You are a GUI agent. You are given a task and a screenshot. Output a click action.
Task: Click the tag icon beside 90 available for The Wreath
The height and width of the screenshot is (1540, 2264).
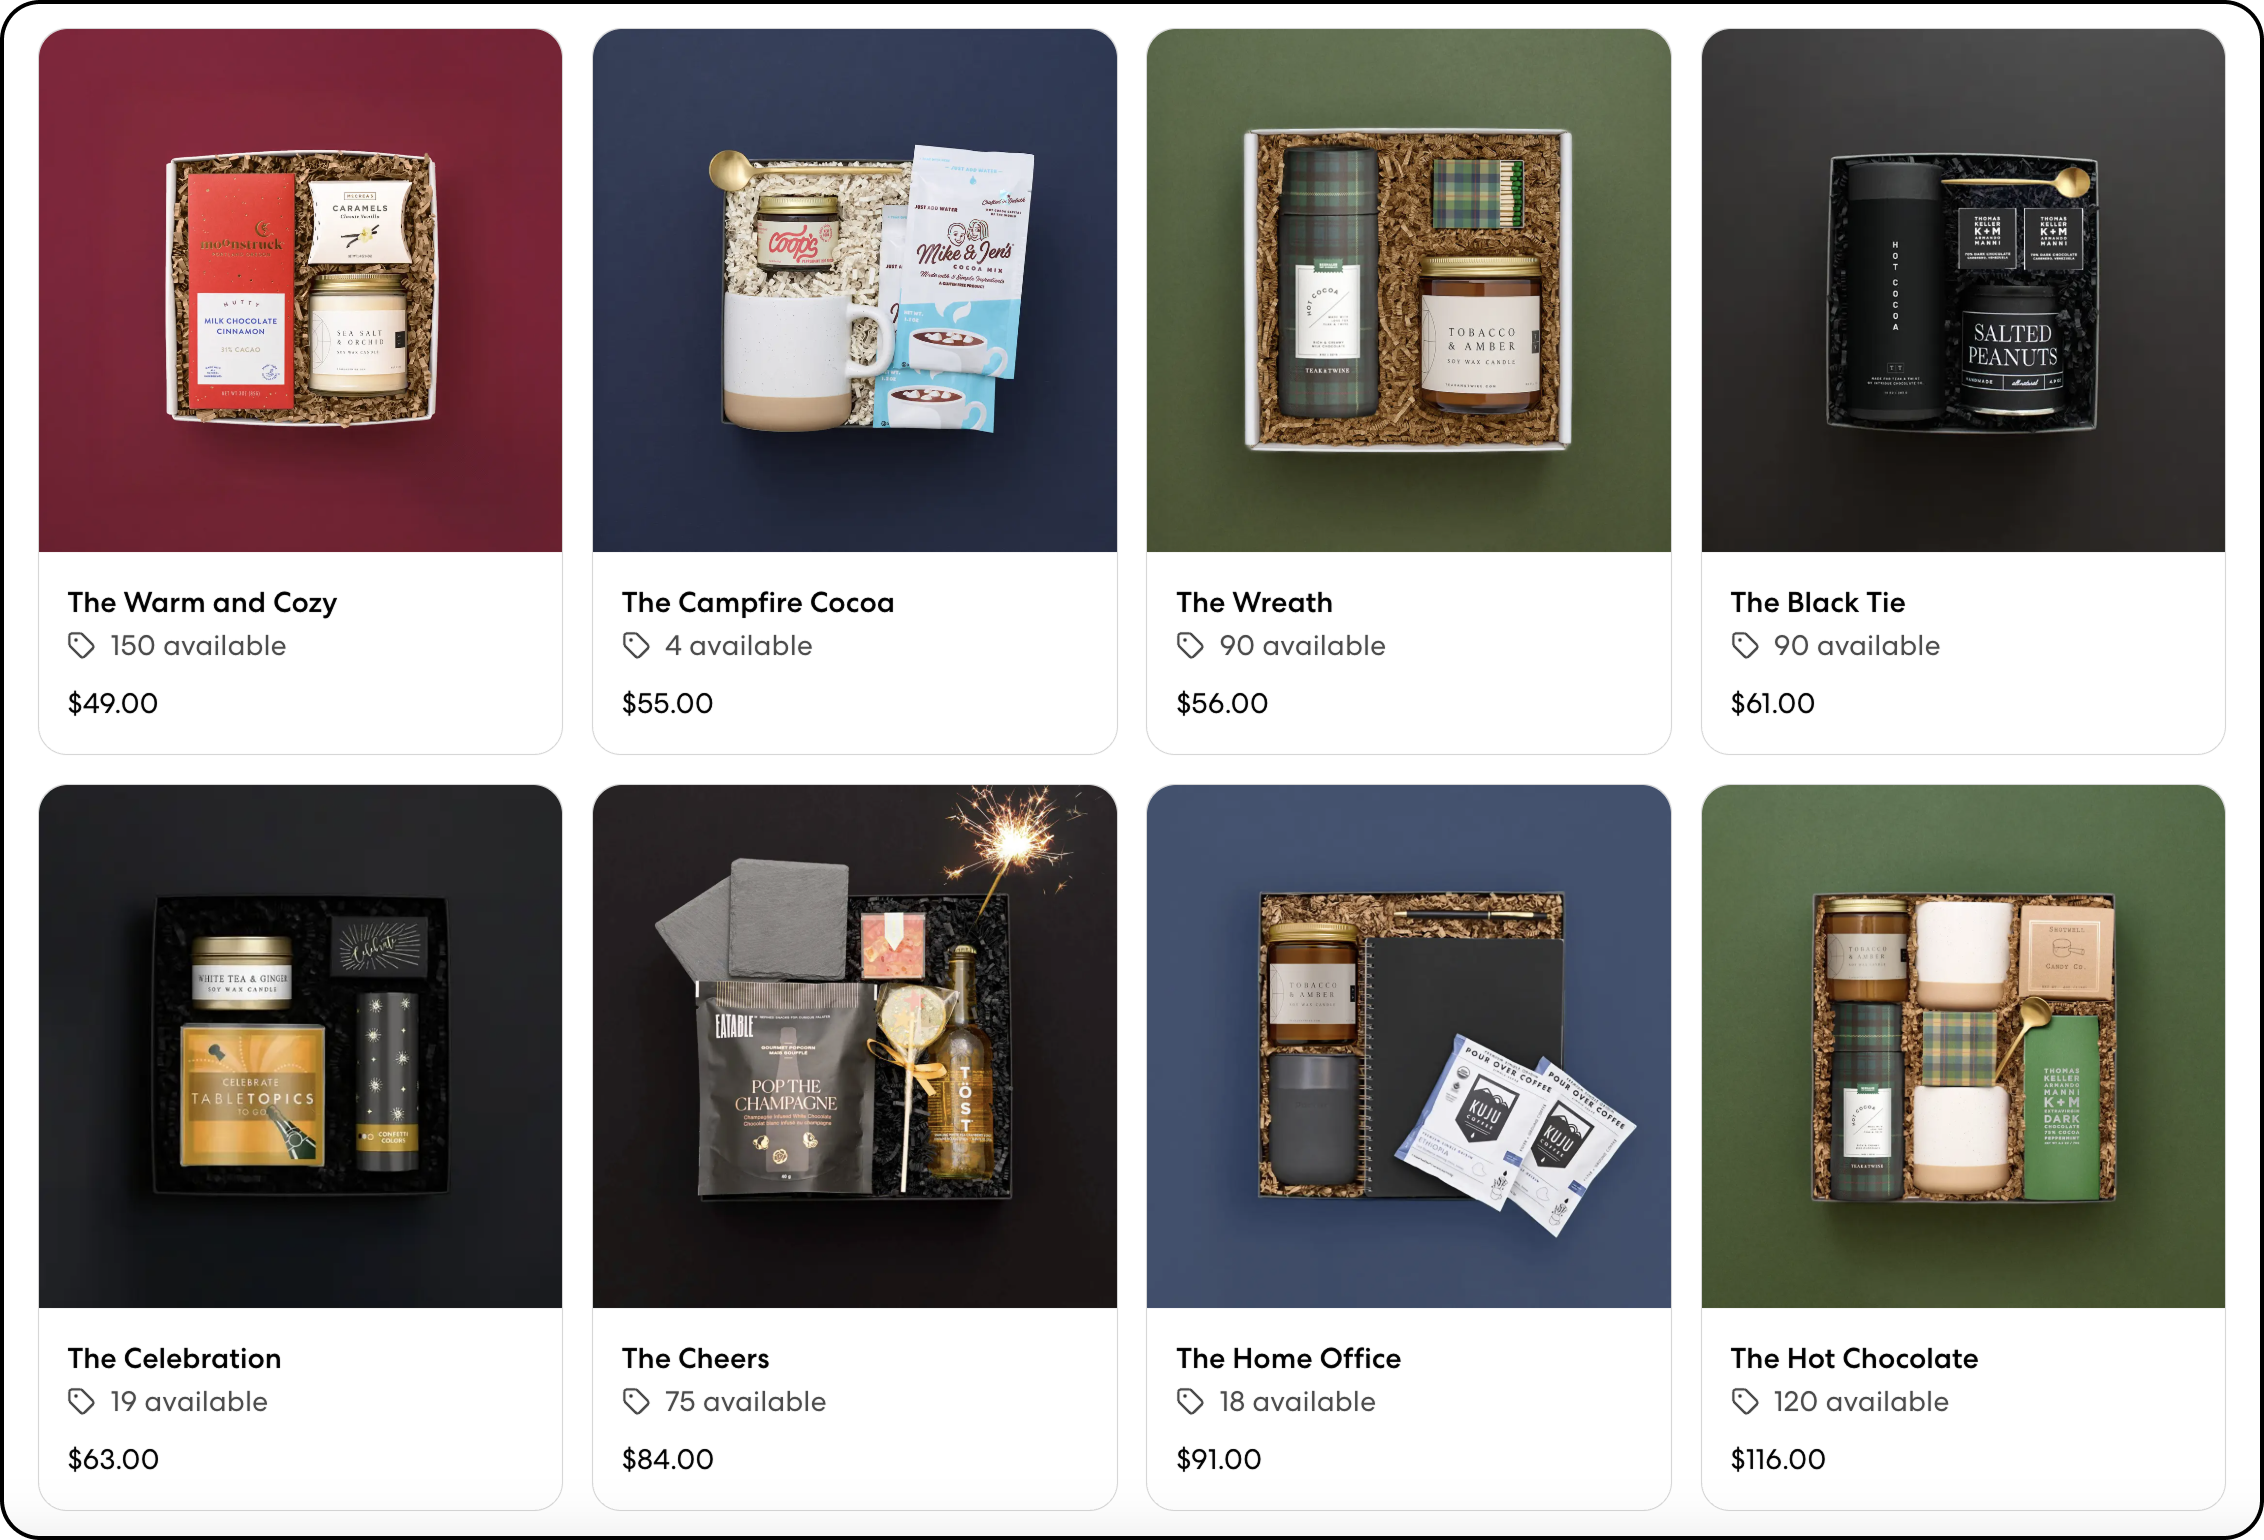[1190, 646]
